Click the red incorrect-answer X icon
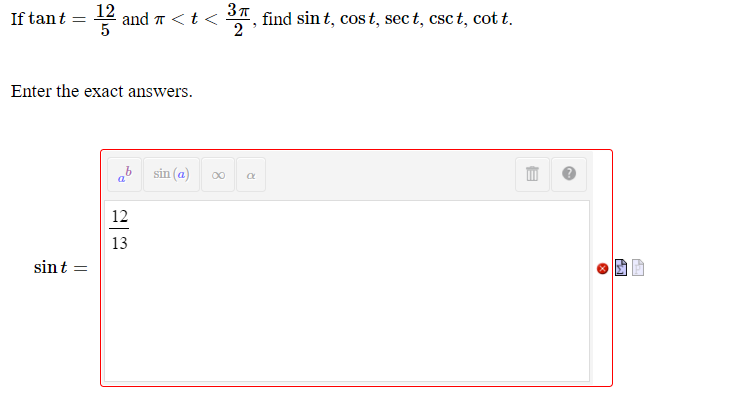The image size is (735, 393). [x=602, y=268]
